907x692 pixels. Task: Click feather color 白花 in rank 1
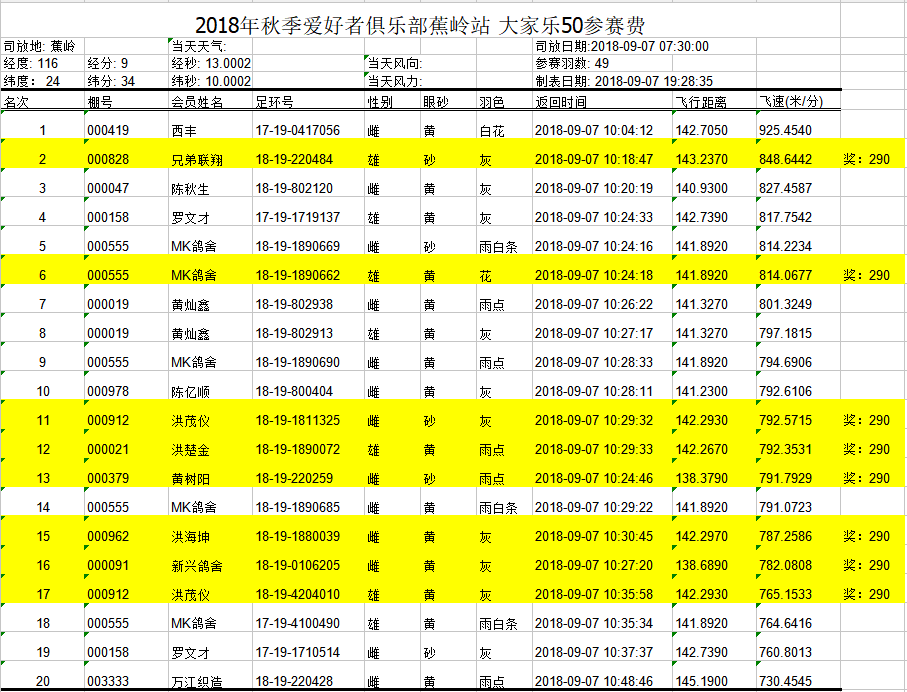492,131
